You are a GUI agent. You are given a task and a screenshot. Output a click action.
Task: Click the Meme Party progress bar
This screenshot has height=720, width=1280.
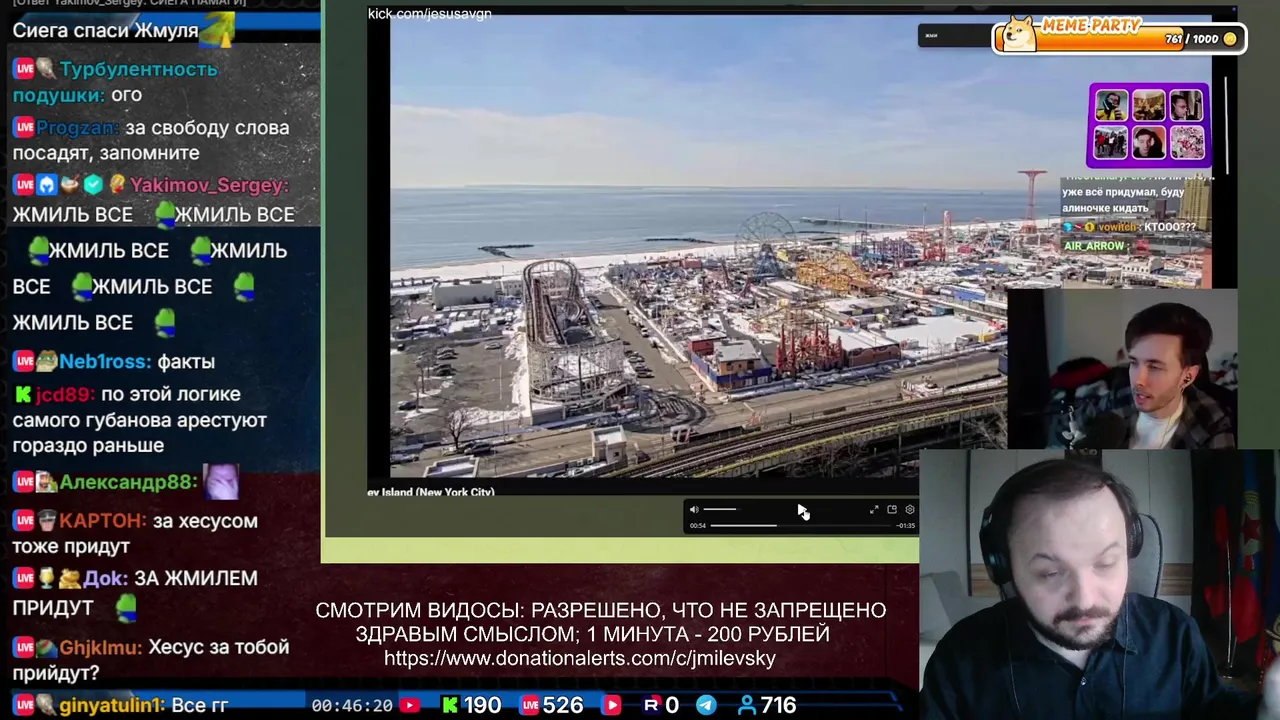(1120, 39)
